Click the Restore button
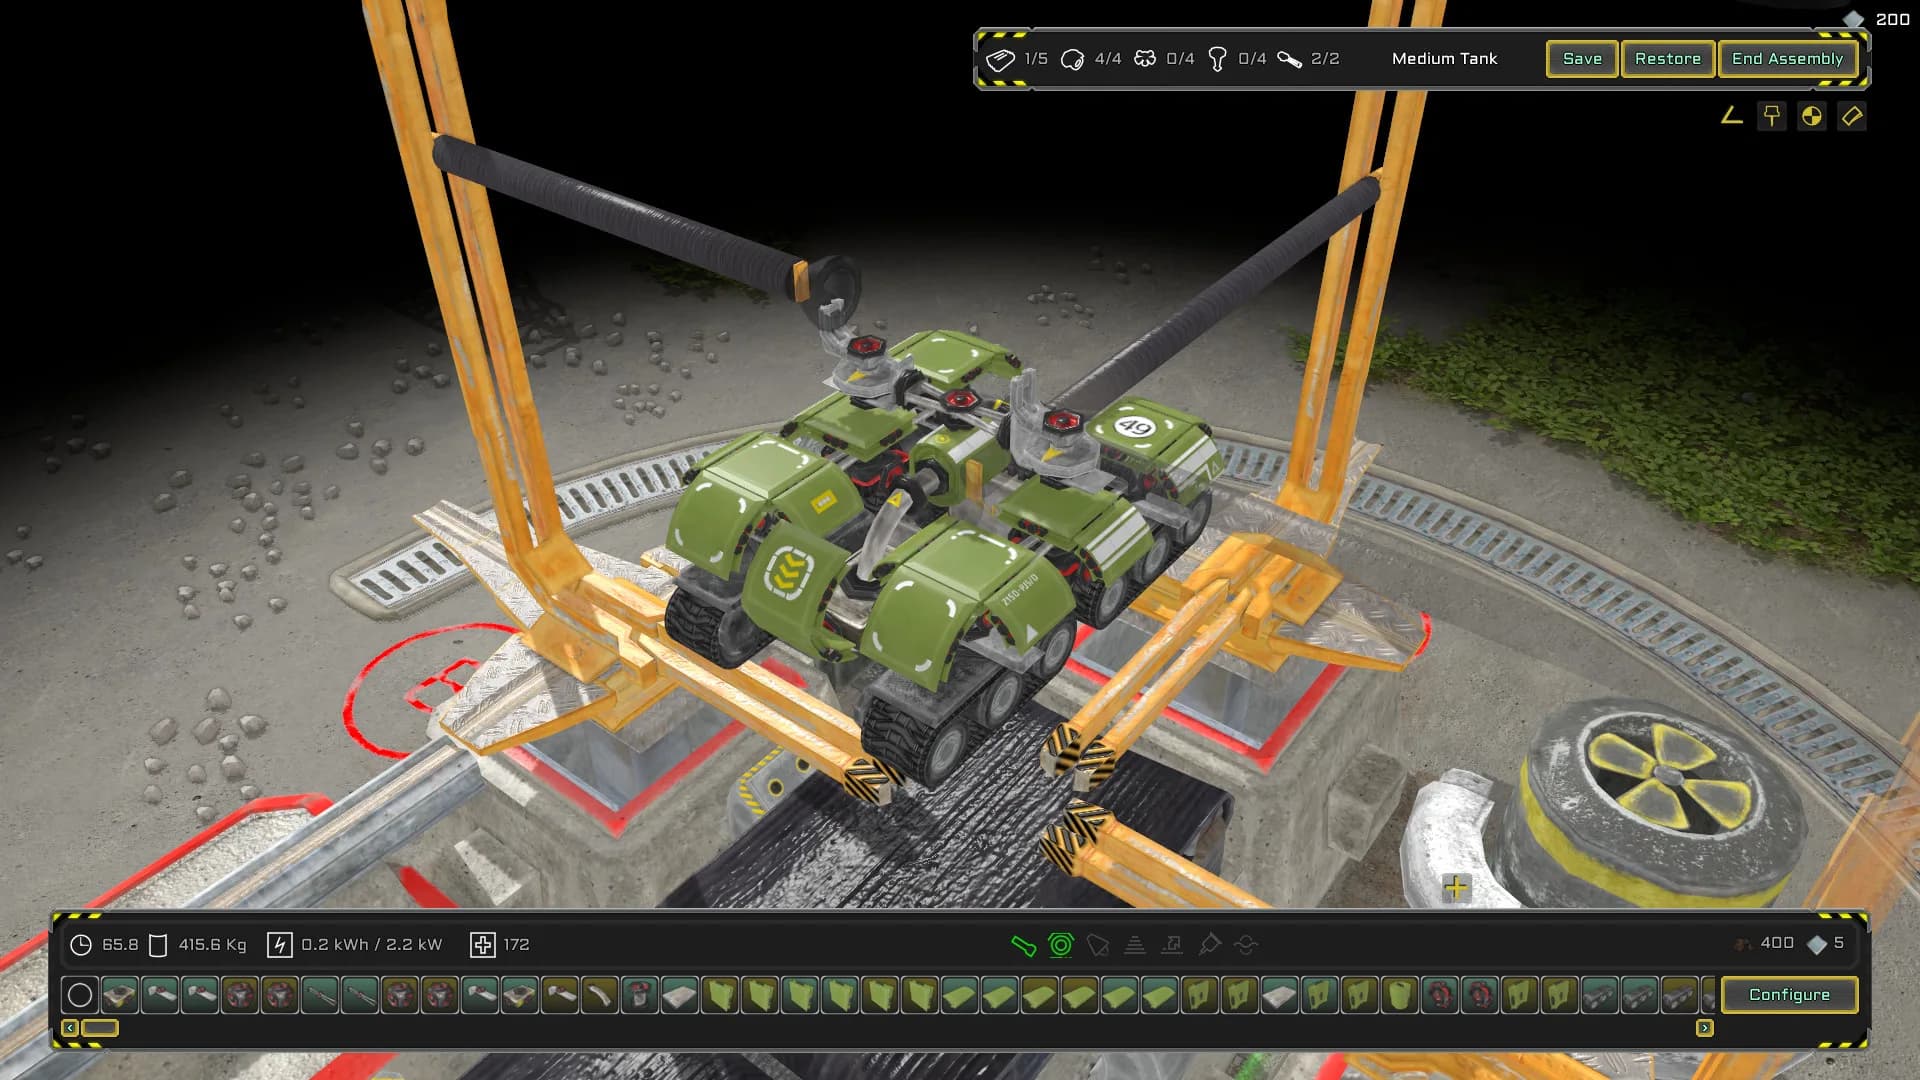 [x=1668, y=59]
